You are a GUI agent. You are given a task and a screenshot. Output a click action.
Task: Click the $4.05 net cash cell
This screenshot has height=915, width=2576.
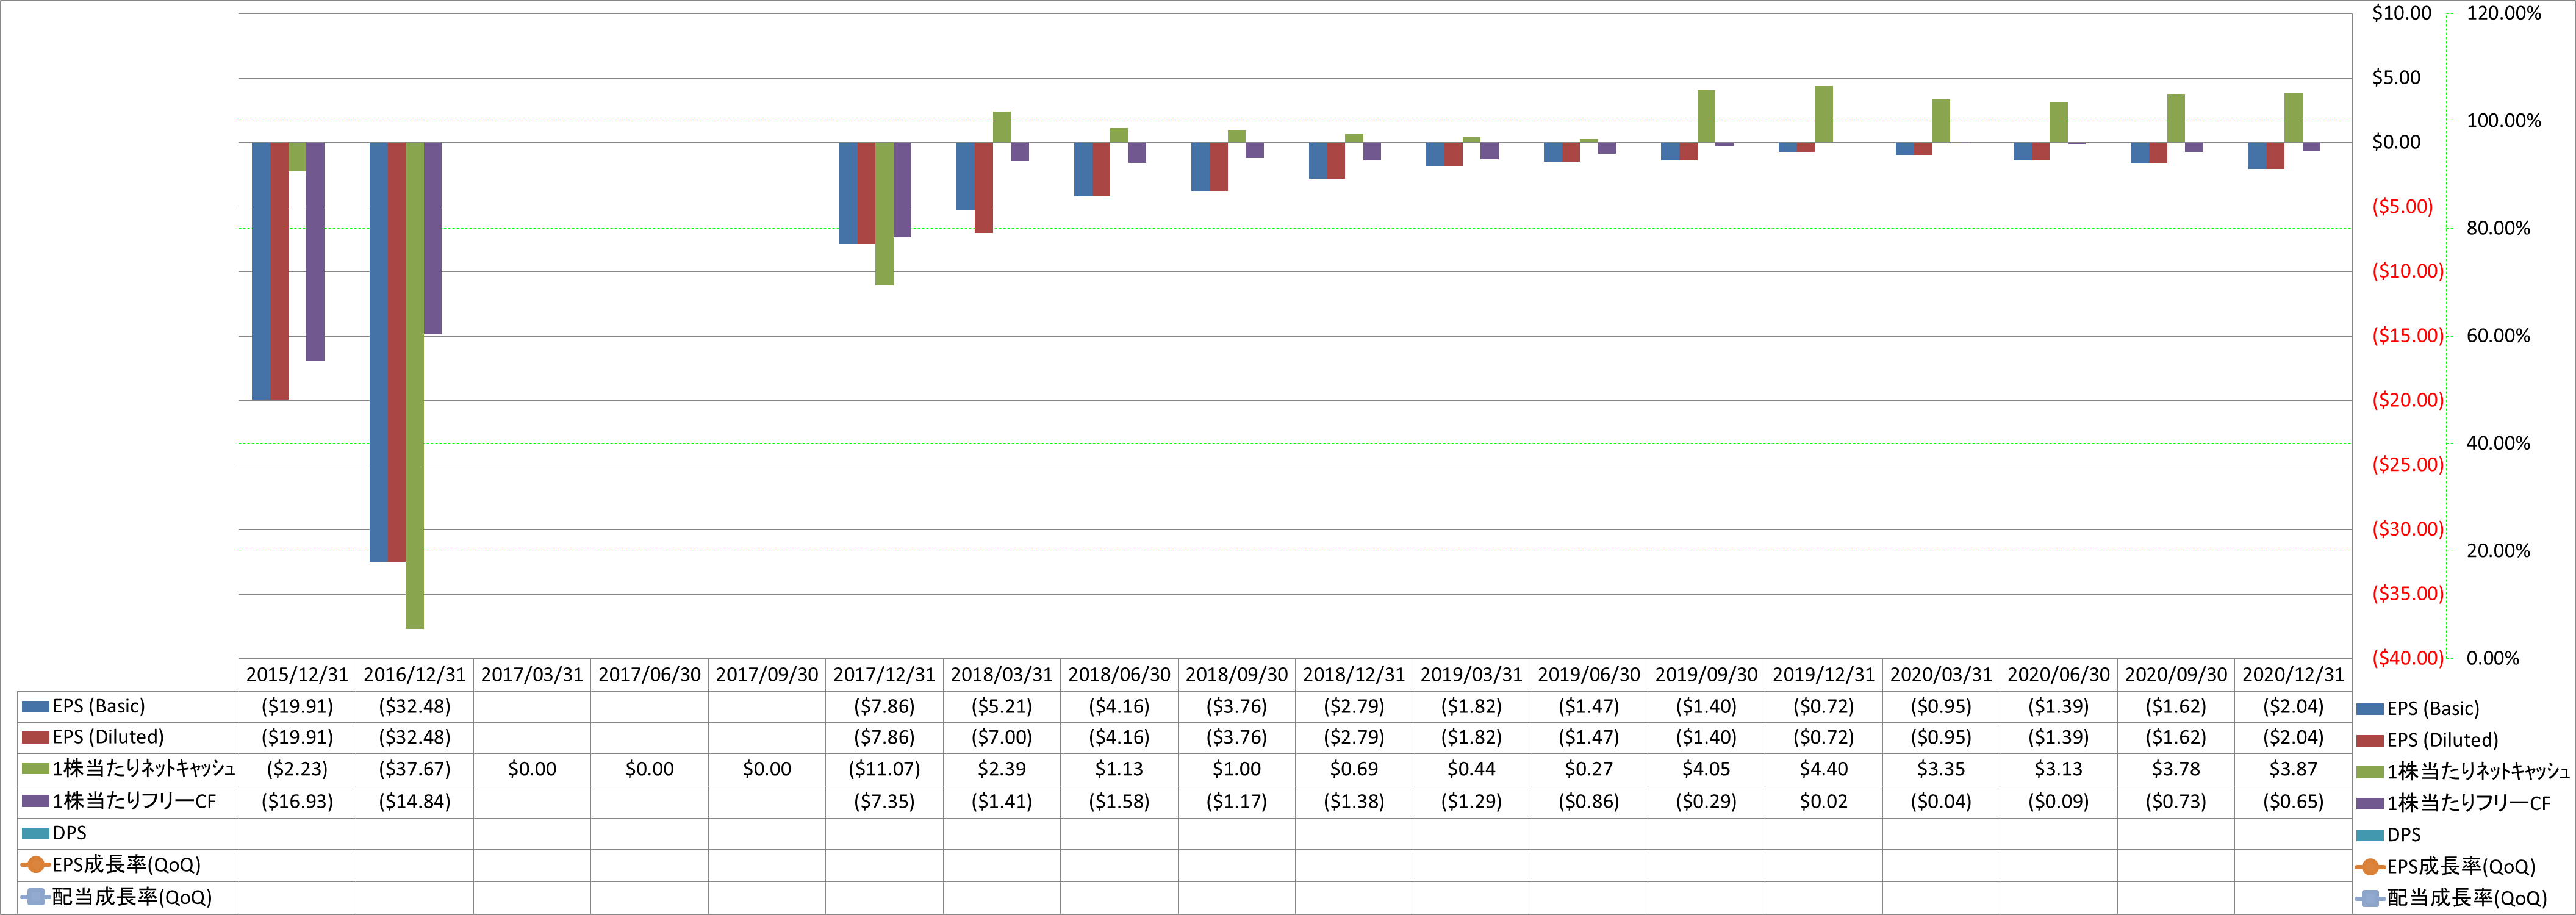(x=1706, y=770)
